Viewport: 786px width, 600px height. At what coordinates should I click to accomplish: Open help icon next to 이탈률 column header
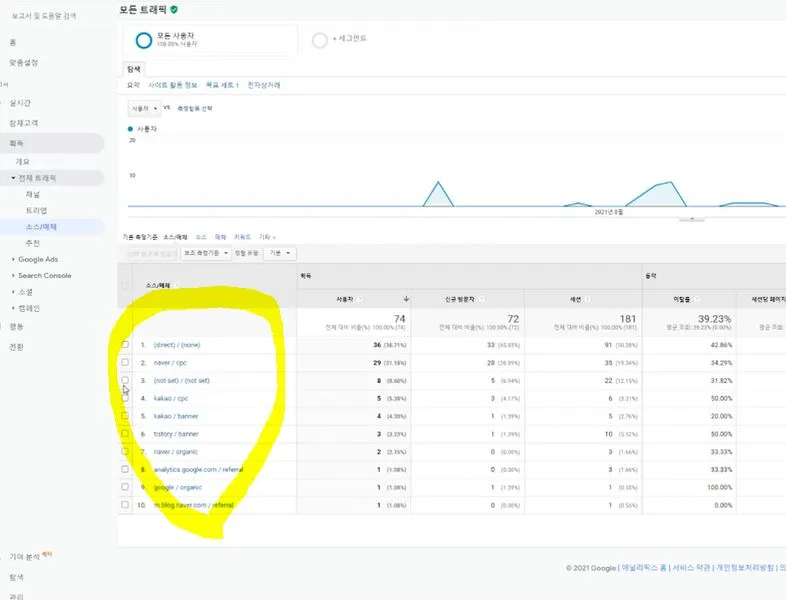696,299
